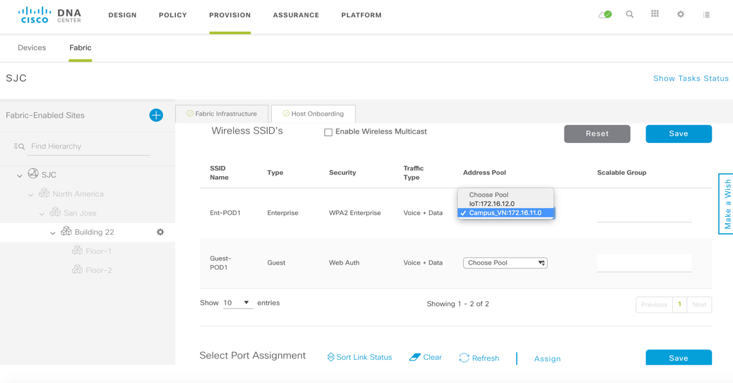
Task: Go to the Next page
Action: tap(699, 304)
